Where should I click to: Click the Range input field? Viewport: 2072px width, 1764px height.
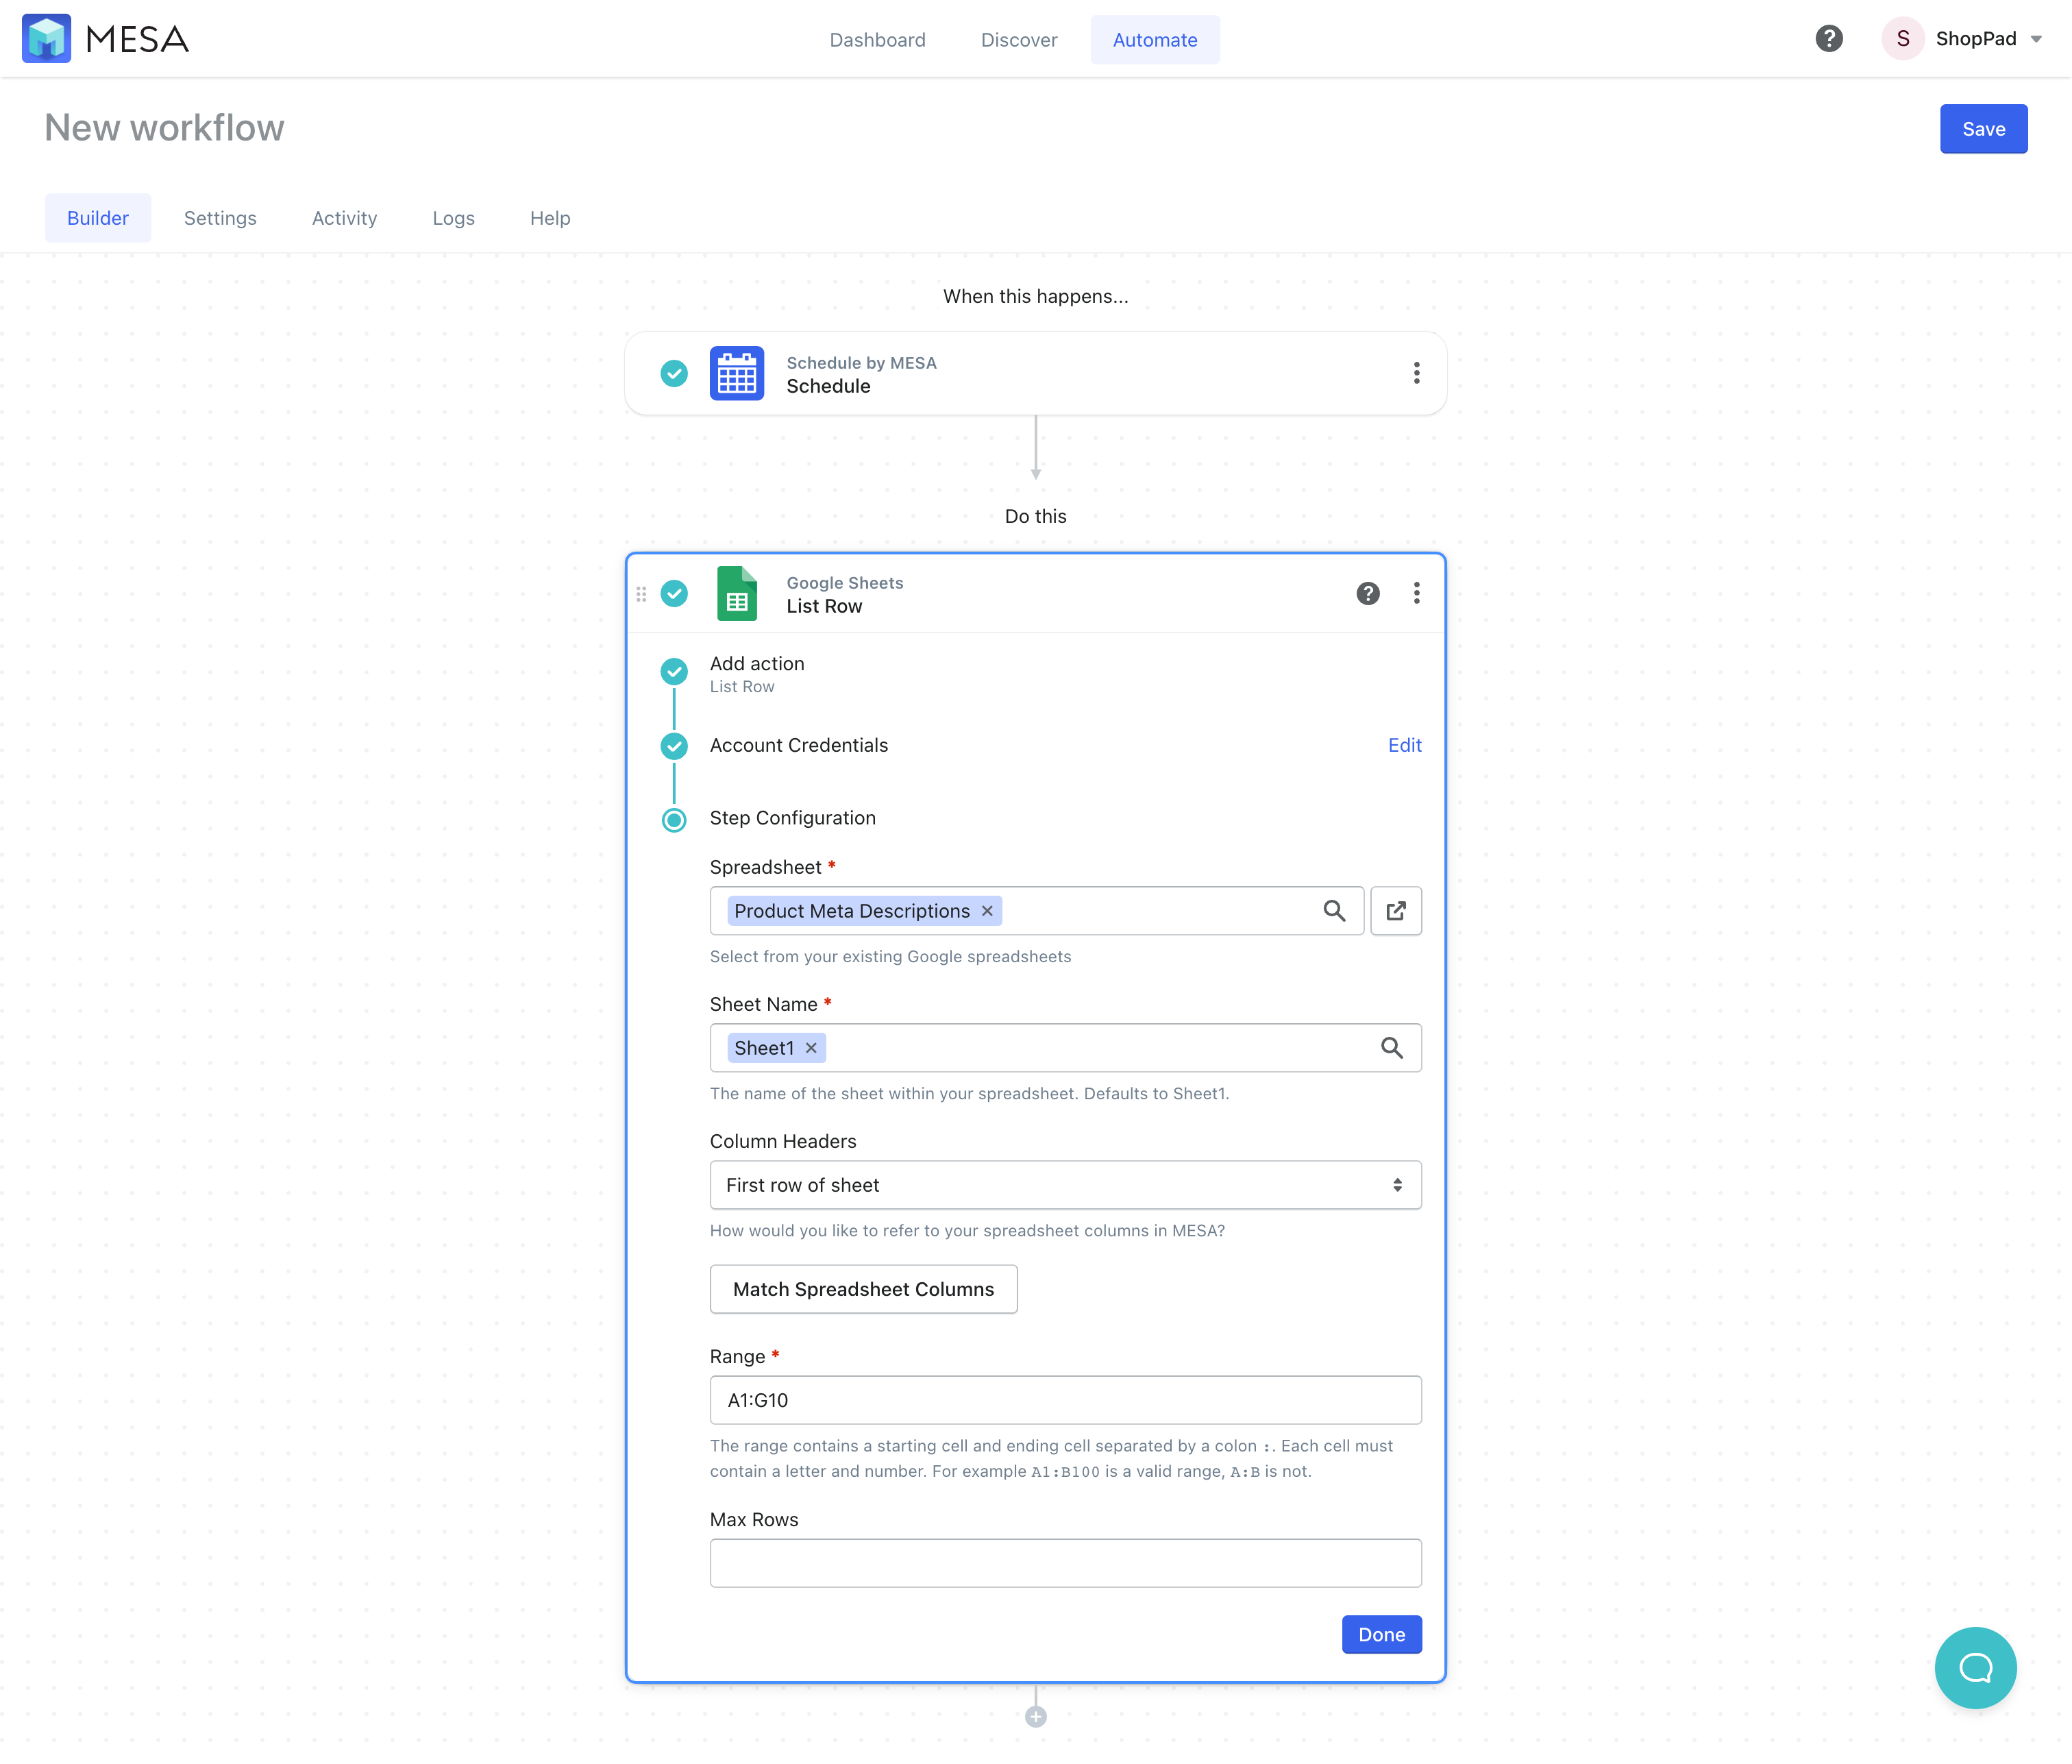point(1065,1400)
